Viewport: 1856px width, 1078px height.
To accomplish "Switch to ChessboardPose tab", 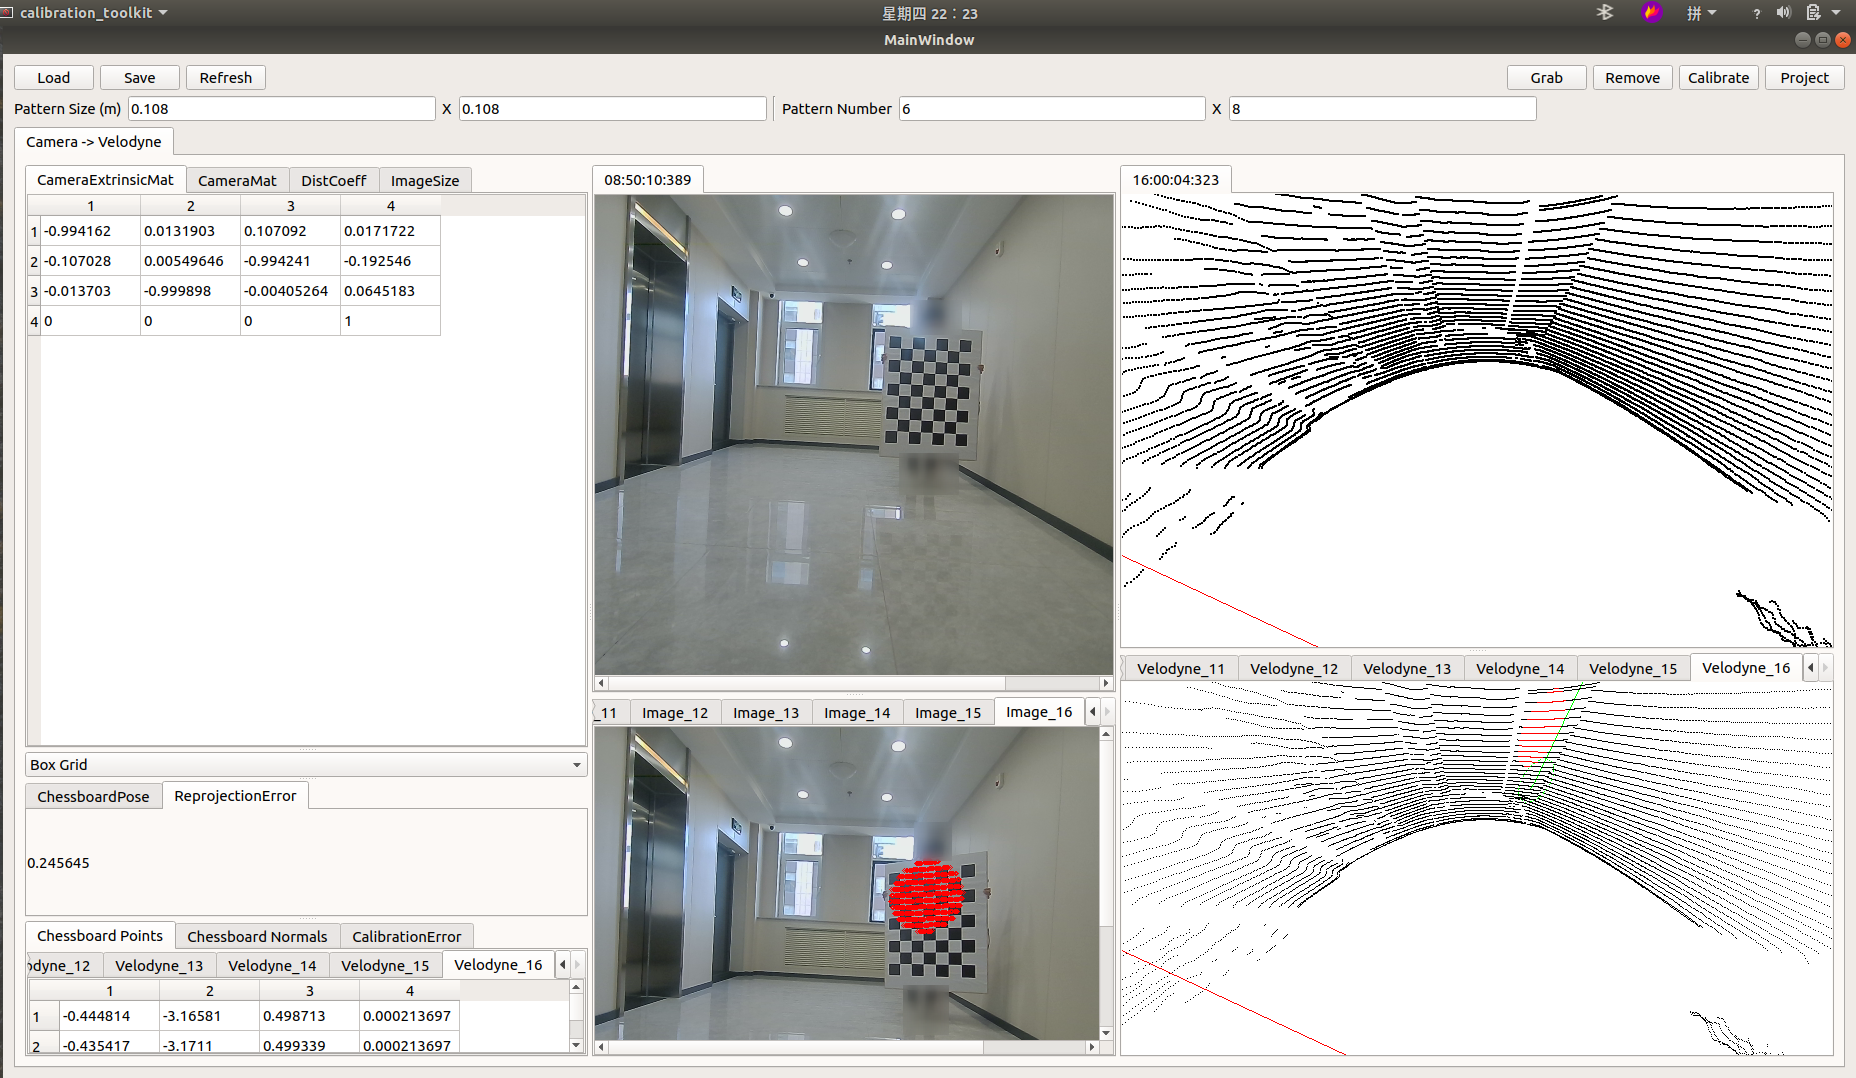I will 93,797.
